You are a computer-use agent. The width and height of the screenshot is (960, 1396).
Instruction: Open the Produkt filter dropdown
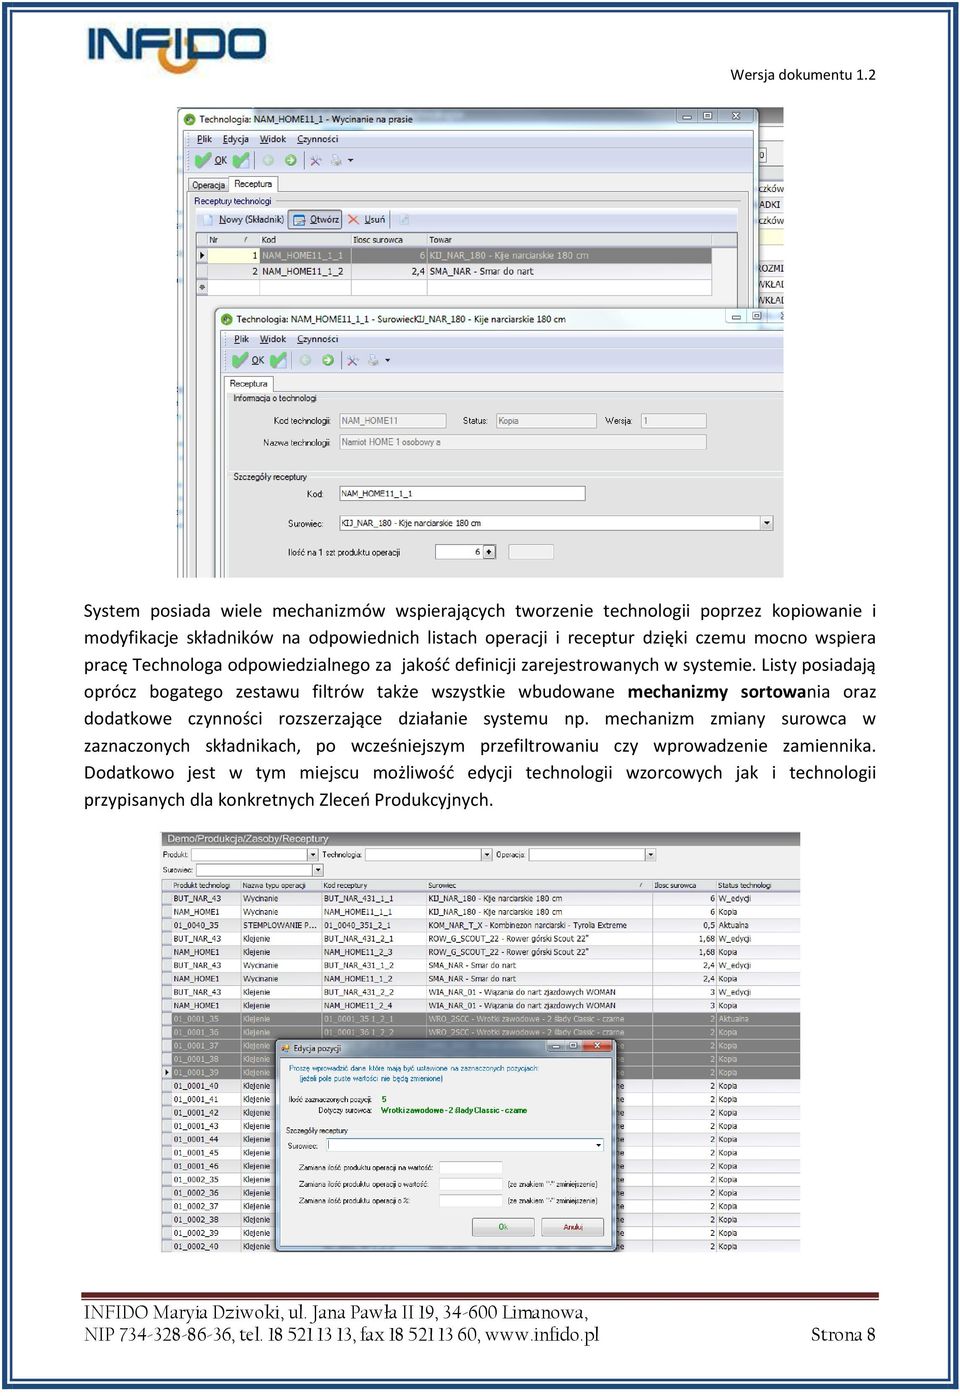(x=313, y=855)
